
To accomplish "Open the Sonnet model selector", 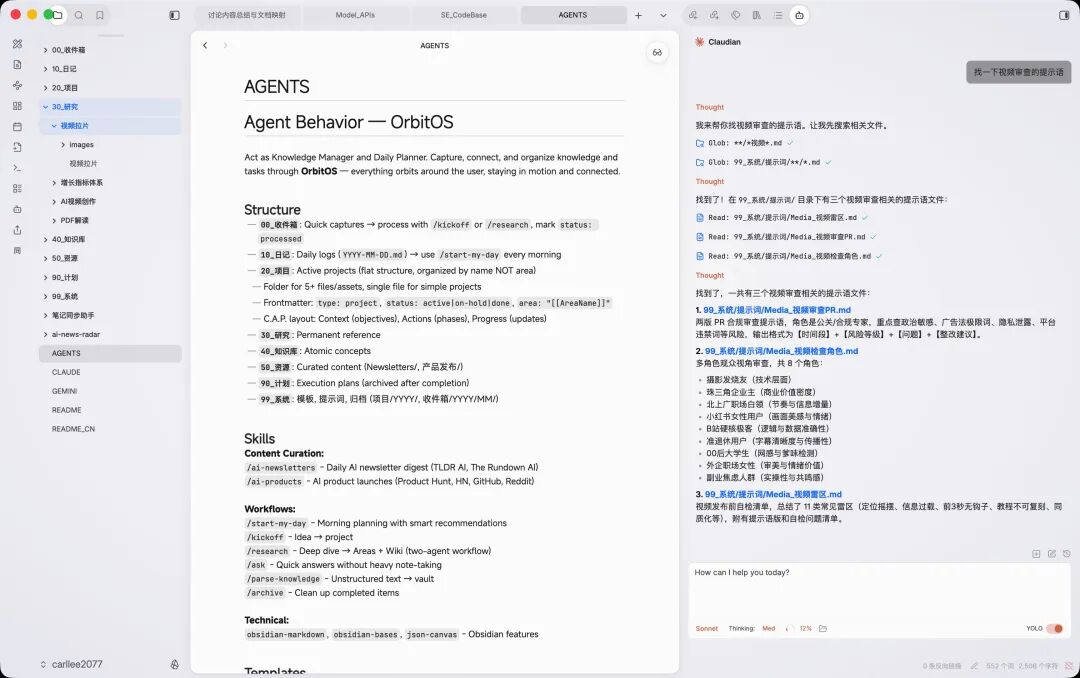I will tap(707, 628).
